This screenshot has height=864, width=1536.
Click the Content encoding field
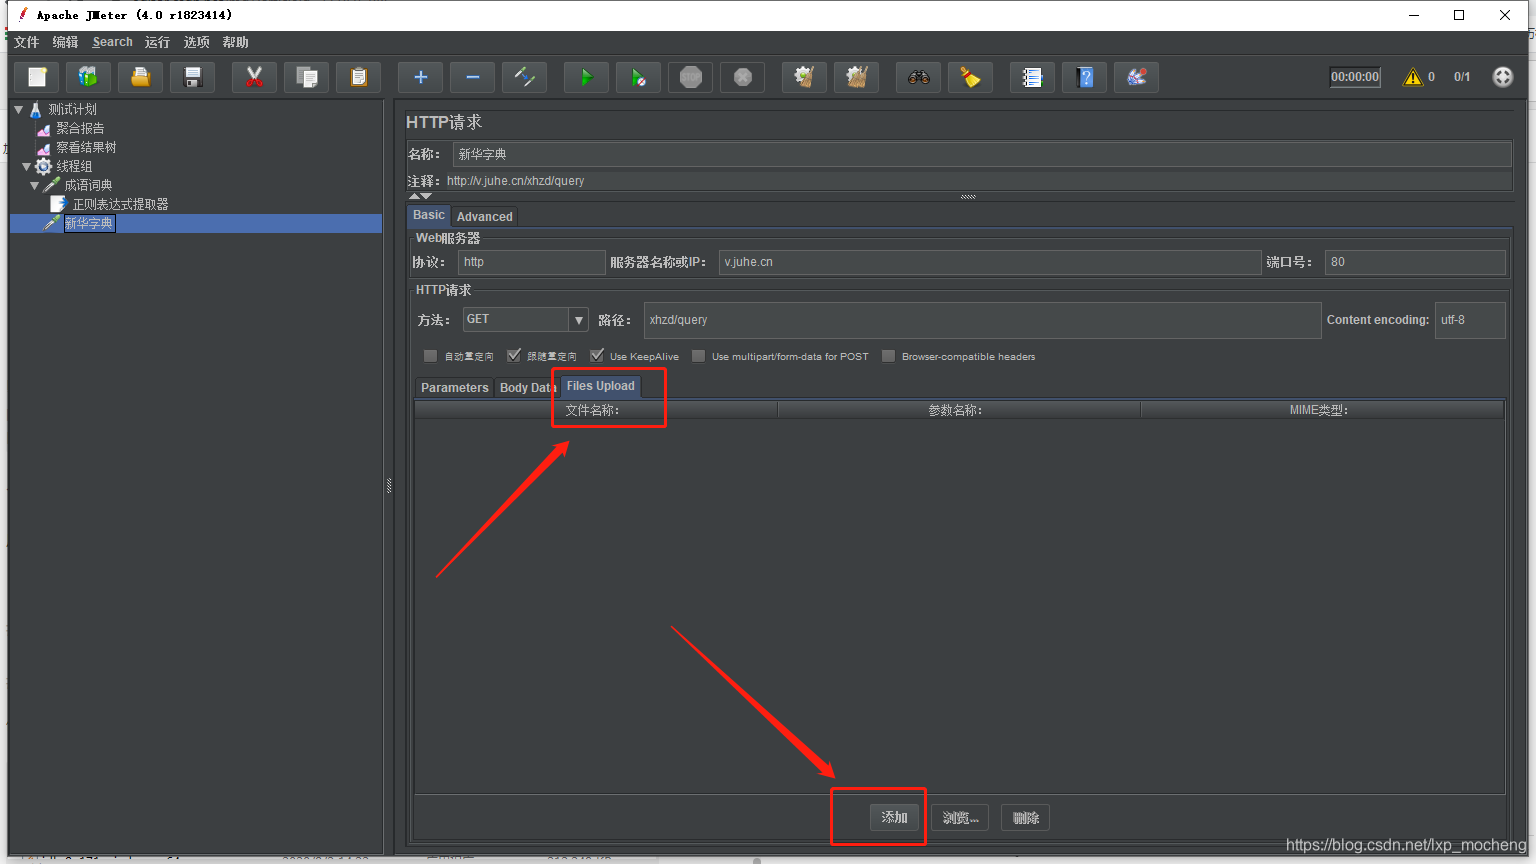(x=1470, y=320)
